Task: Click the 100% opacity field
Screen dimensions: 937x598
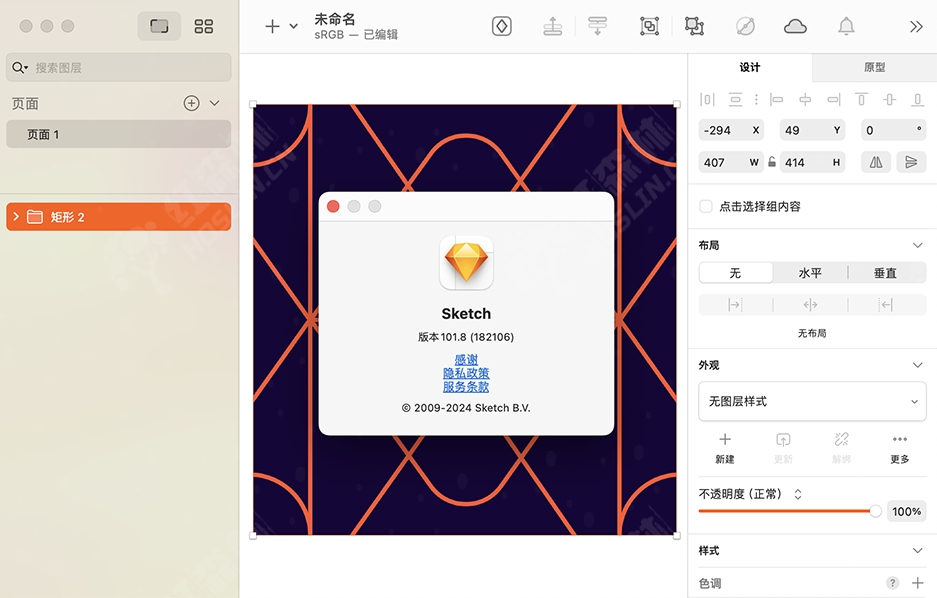Action: (x=907, y=511)
